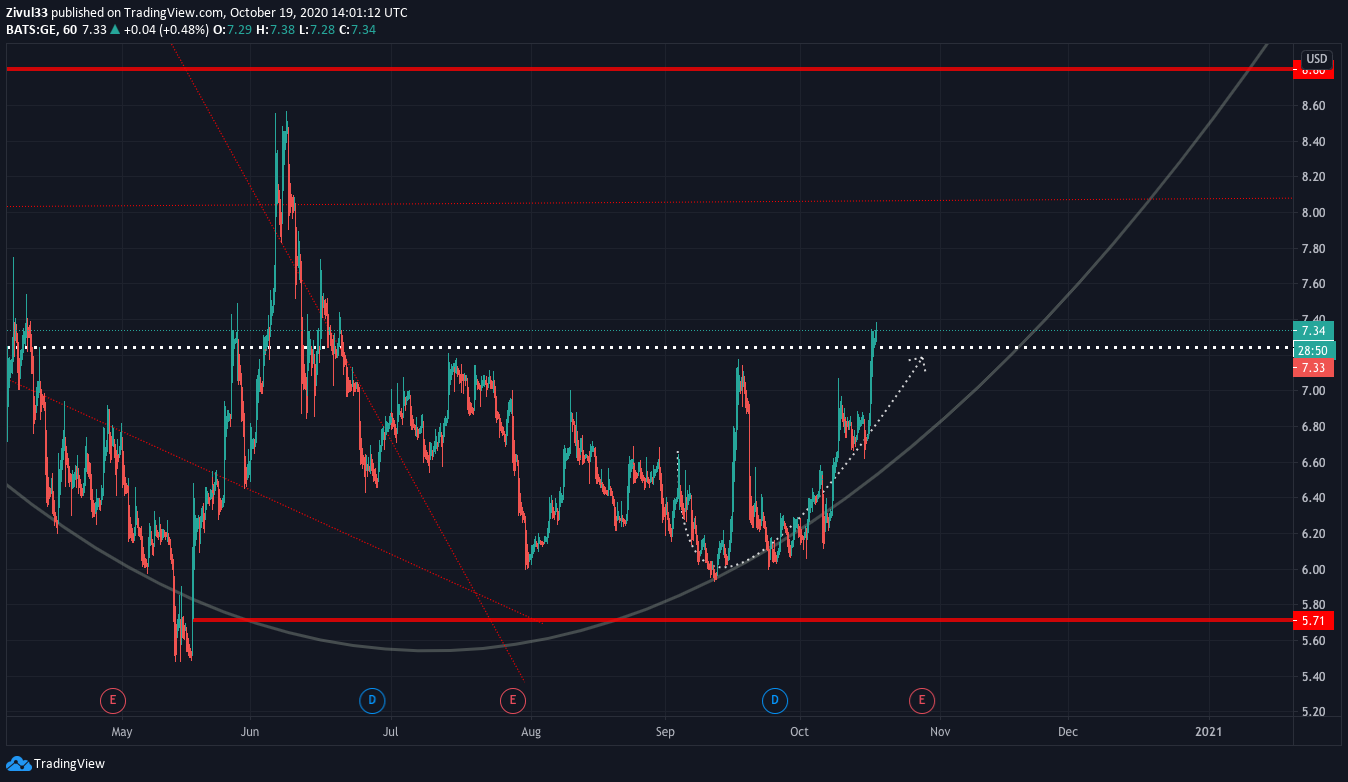
Task: Click the earnings E marker before Nov
Action: 922,701
